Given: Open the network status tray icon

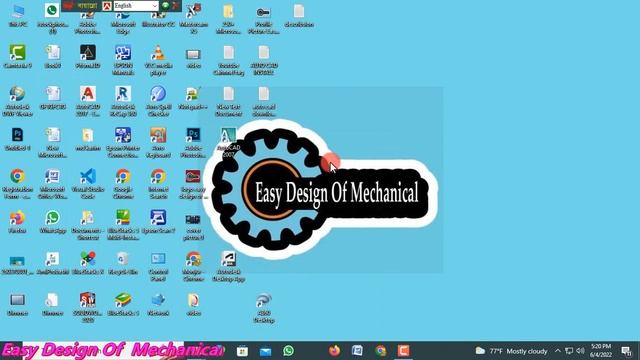Looking at the screenshot, I should point(569,351).
